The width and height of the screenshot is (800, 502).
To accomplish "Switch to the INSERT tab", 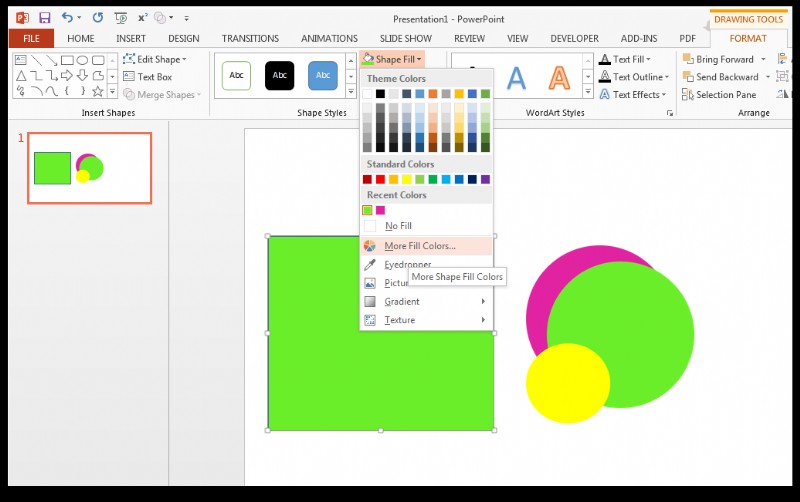I will (x=131, y=38).
